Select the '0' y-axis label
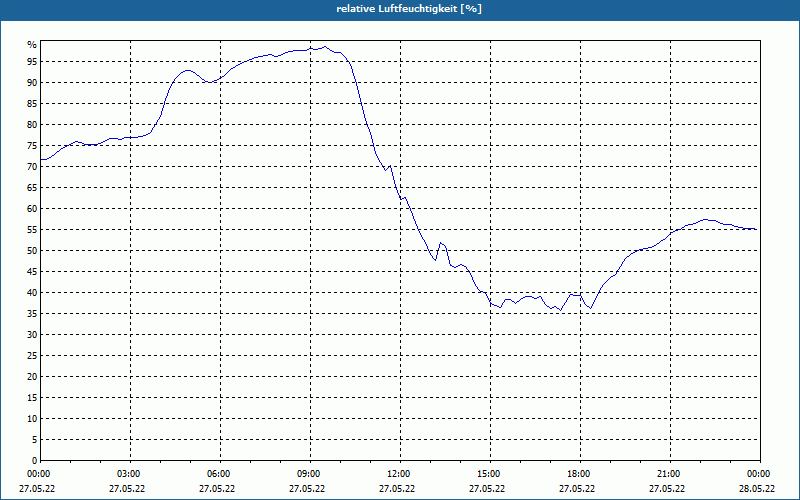 34,461
